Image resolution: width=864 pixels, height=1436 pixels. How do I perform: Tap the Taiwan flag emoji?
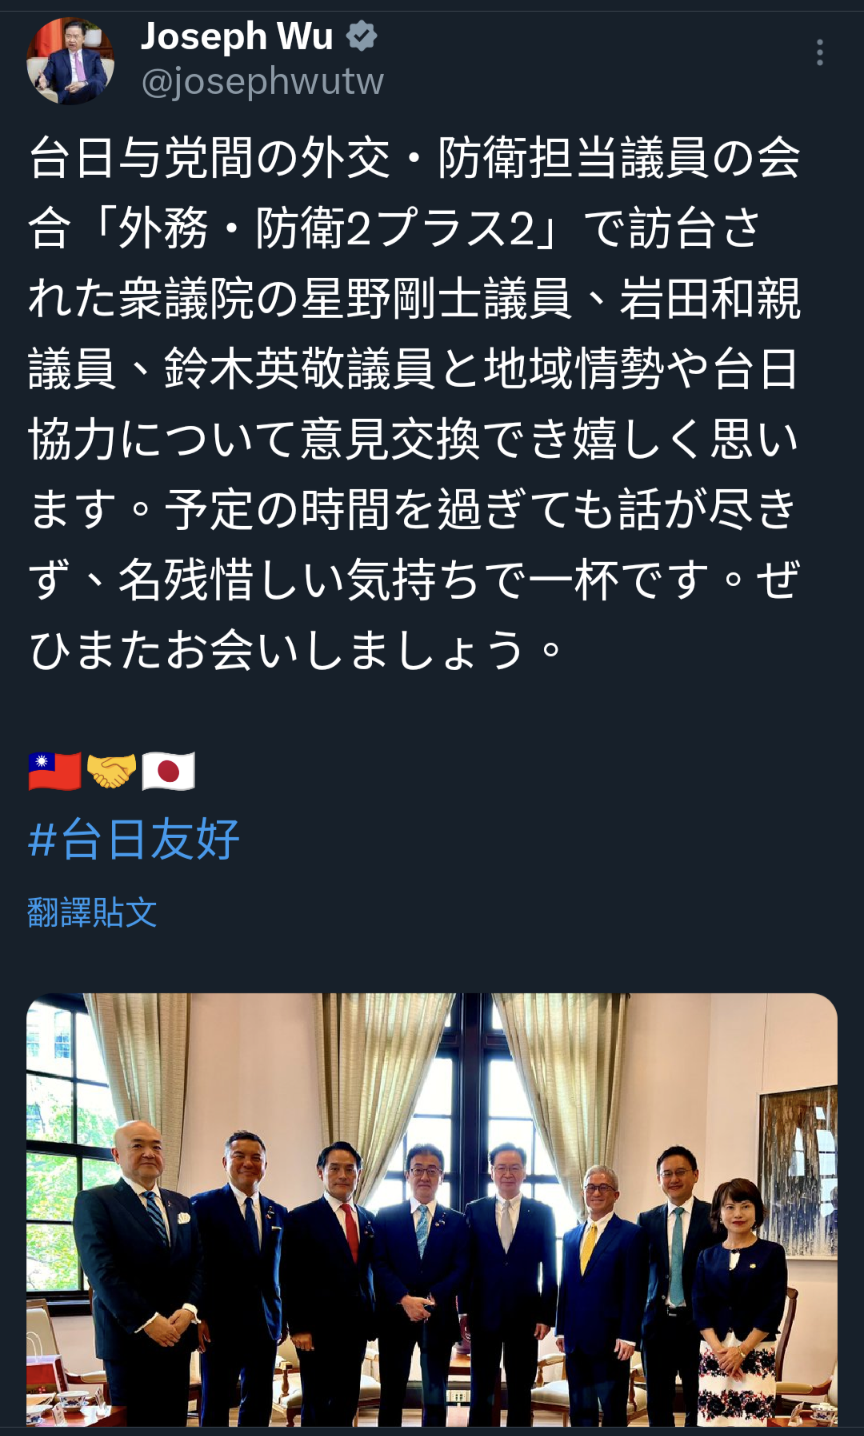point(55,771)
